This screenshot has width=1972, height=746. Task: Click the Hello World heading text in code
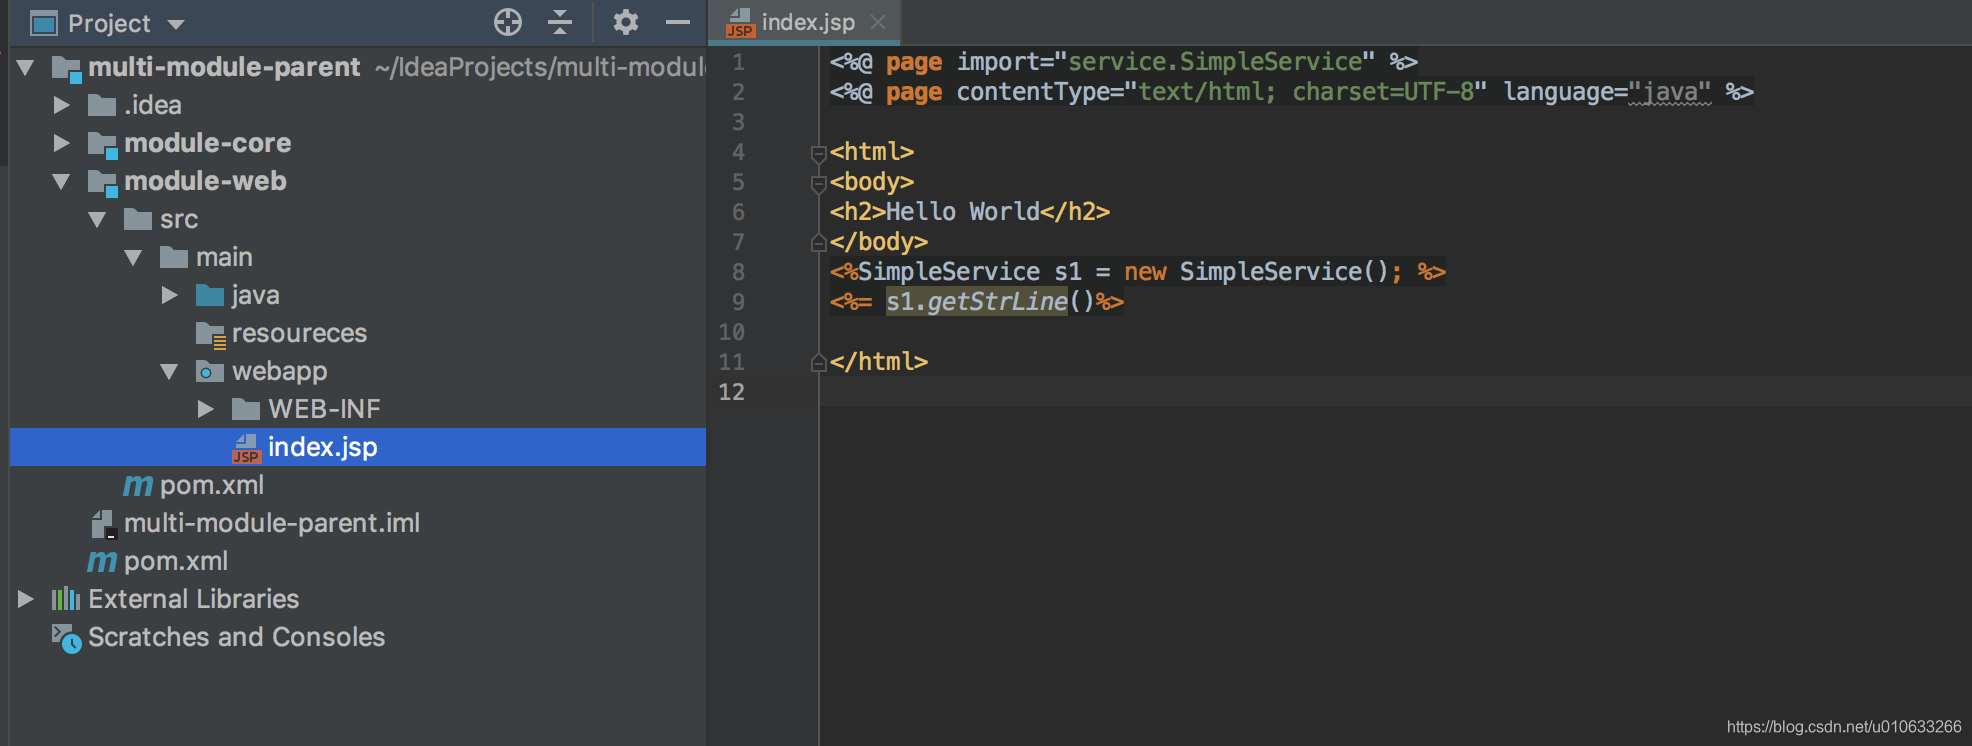(x=963, y=212)
